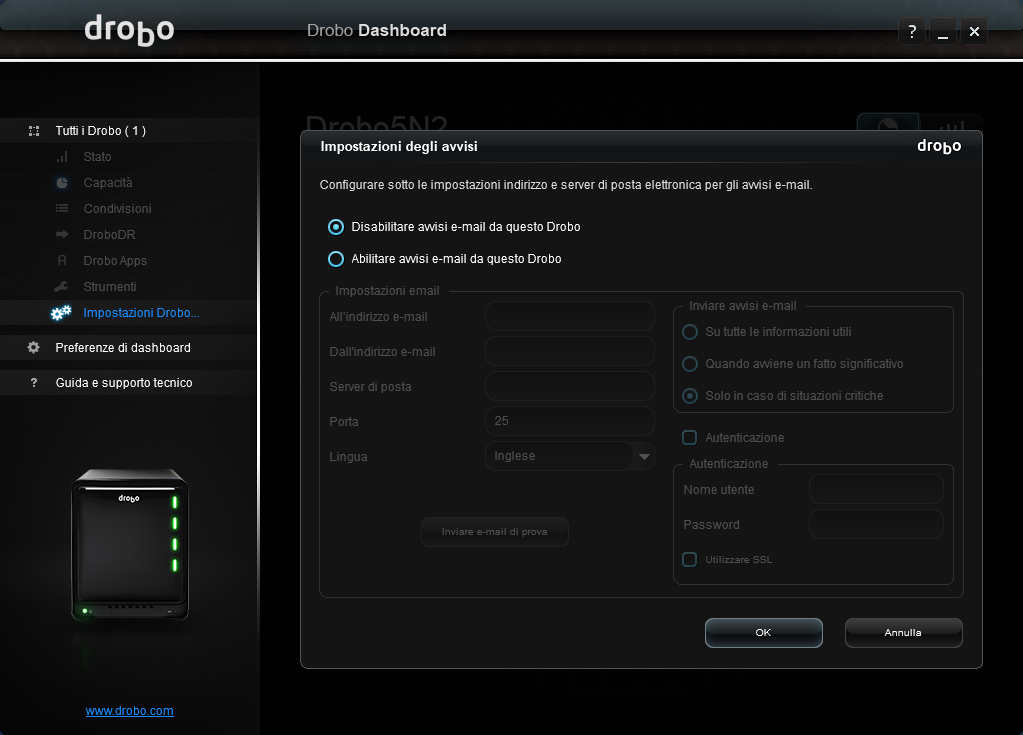
Task: Open Guida e supporto tecnico menu
Action: point(123,383)
